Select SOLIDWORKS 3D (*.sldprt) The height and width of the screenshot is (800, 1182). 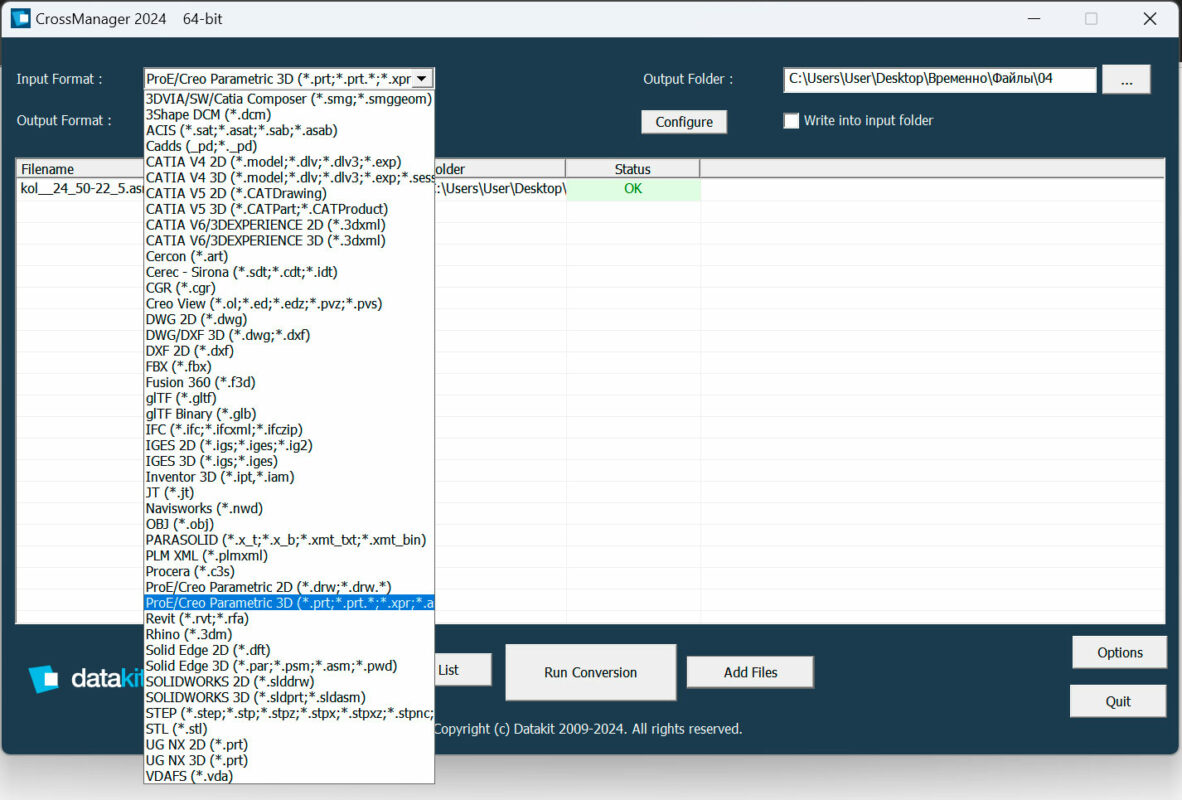click(x=289, y=697)
